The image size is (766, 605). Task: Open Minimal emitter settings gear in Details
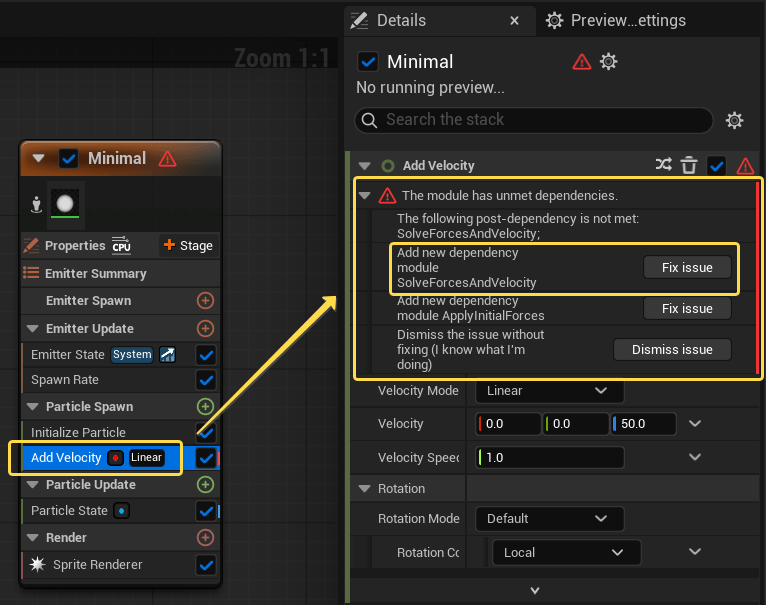click(608, 62)
